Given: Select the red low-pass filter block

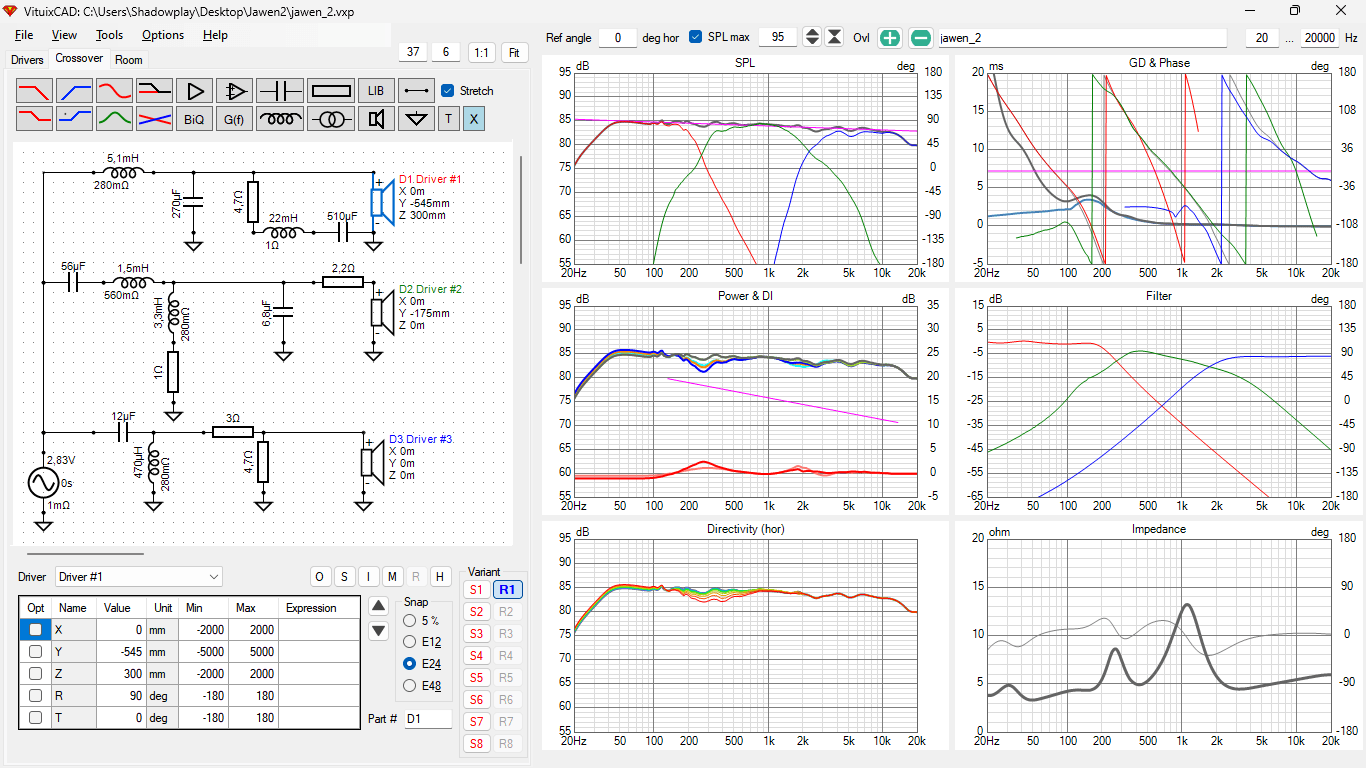Looking at the screenshot, I should 34,90.
